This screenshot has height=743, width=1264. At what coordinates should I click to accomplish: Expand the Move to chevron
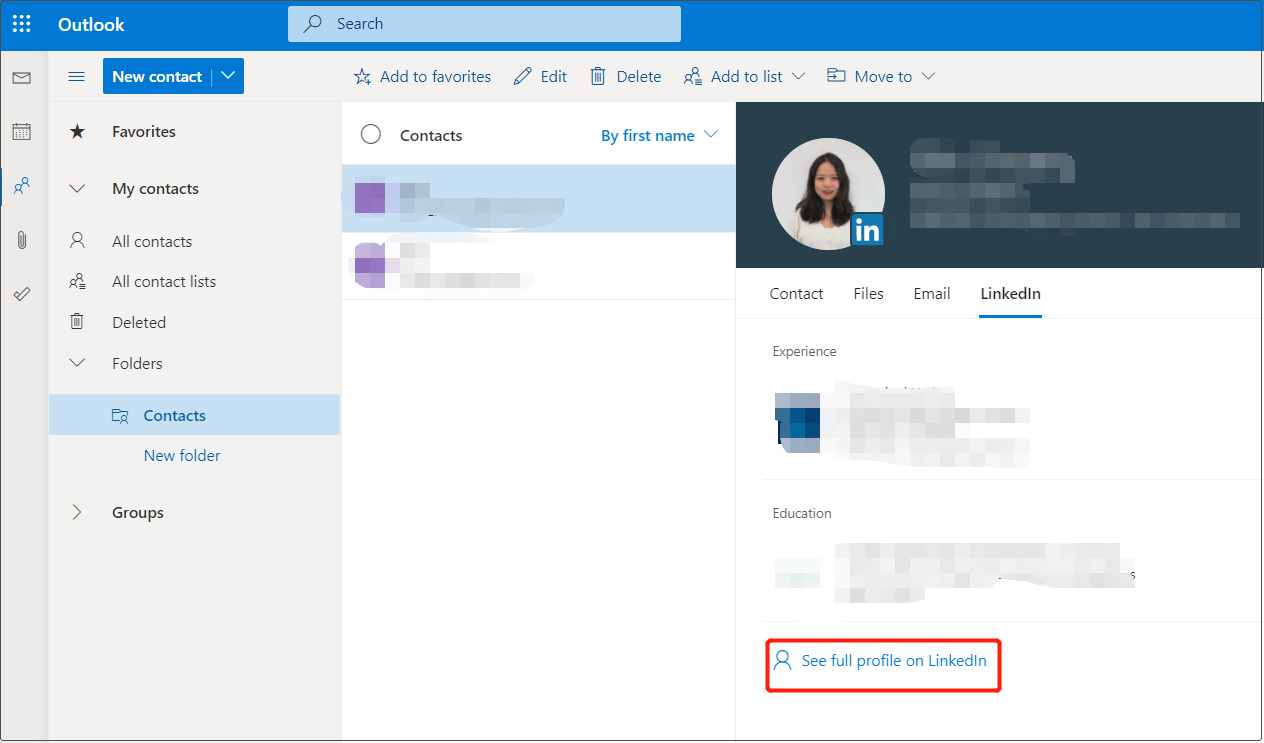(928, 76)
